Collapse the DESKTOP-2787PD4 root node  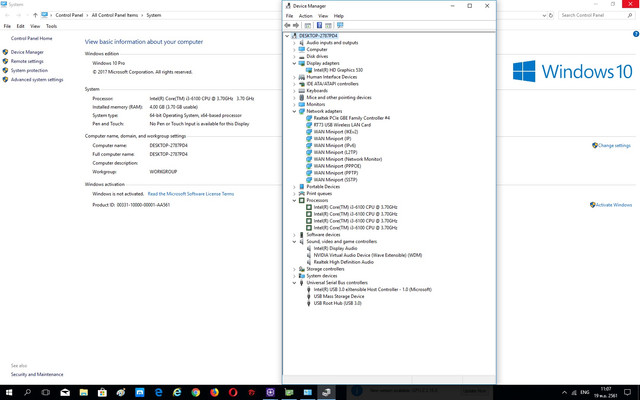[x=287, y=36]
